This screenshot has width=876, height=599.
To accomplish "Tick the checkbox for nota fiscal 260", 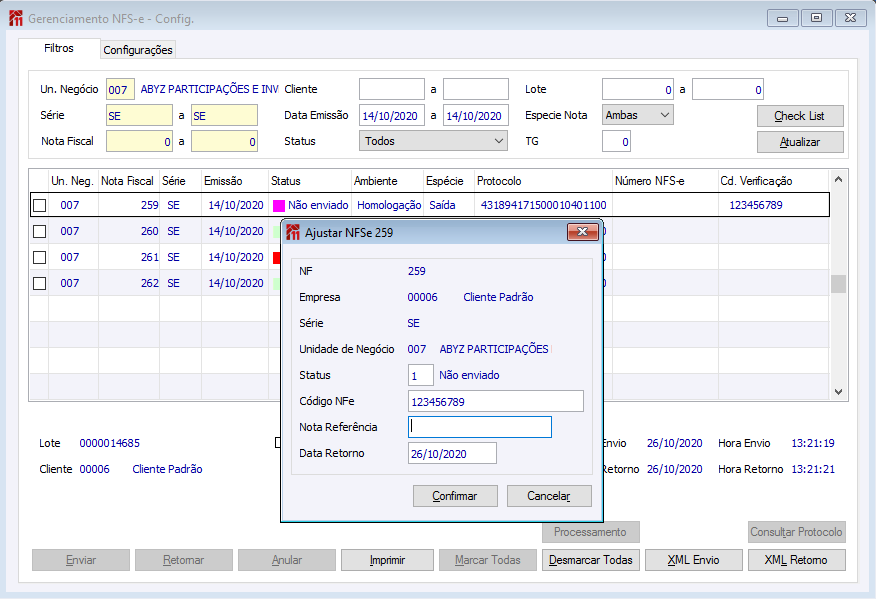I will click(39, 231).
